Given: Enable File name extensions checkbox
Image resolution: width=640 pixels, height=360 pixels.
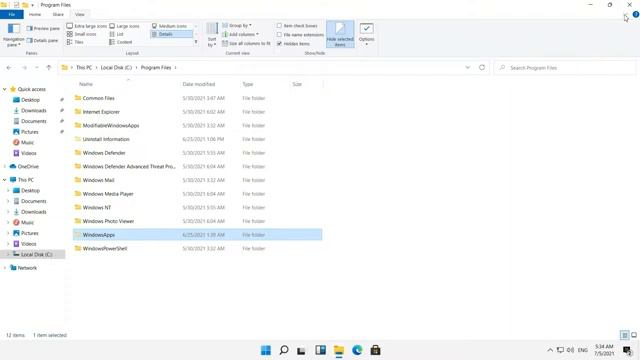Looking at the screenshot, I should click(279, 35).
